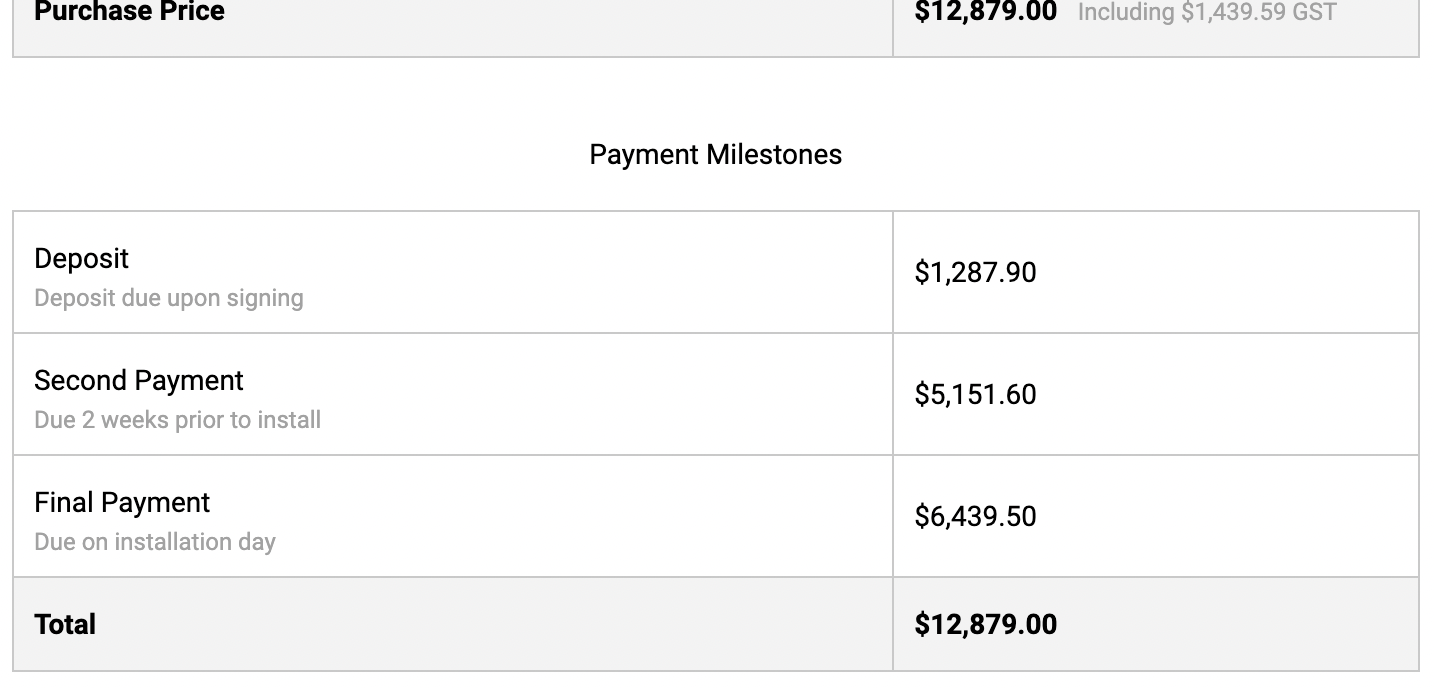Click the $1,287.90 deposit amount
Viewport: 1434px width, 688px height.
(975, 272)
